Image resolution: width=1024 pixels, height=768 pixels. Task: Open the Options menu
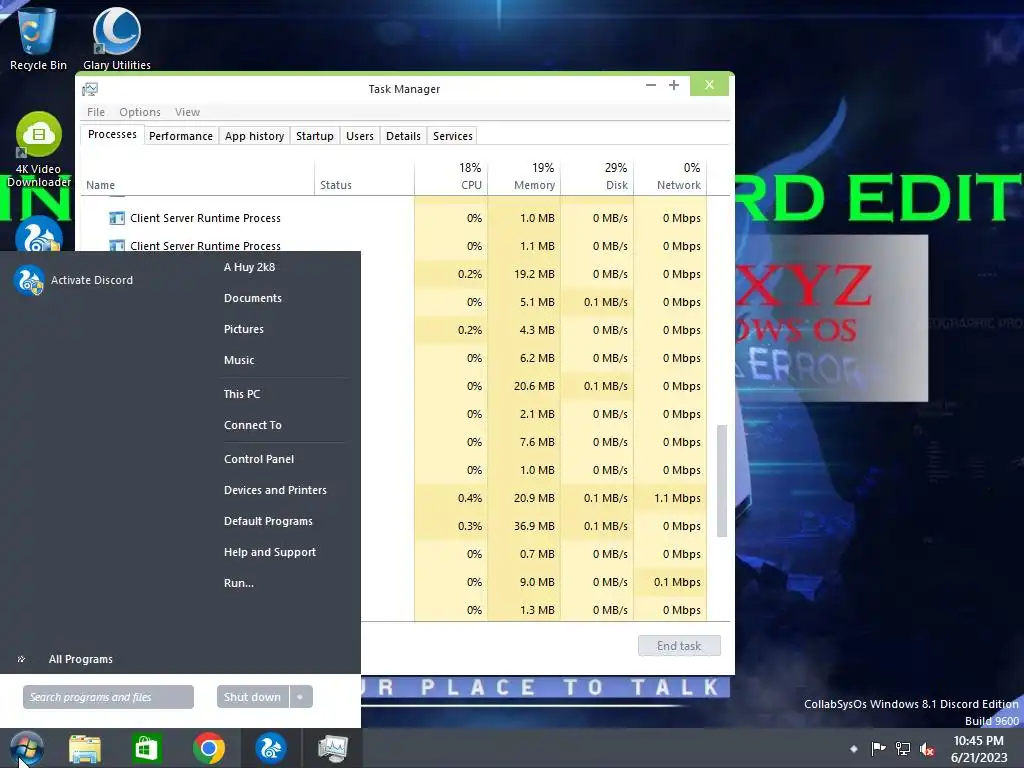tap(140, 112)
